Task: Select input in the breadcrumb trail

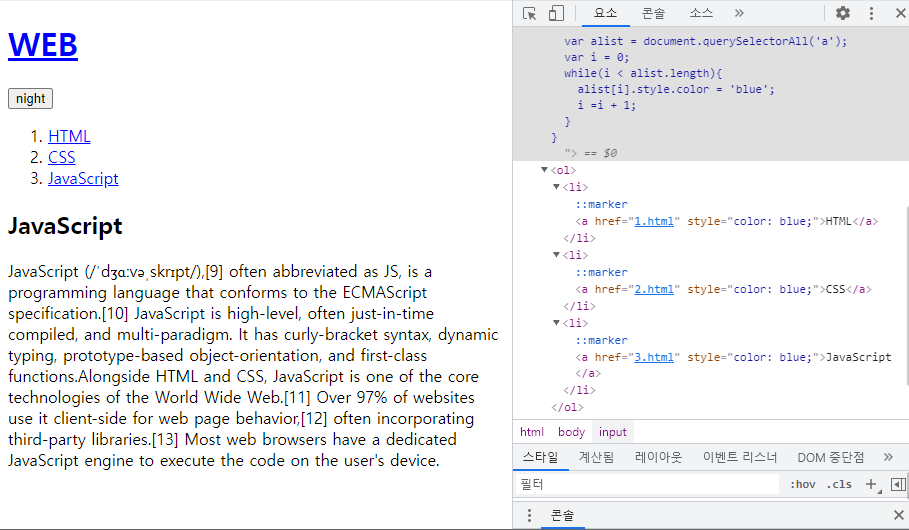Action: click(x=613, y=432)
